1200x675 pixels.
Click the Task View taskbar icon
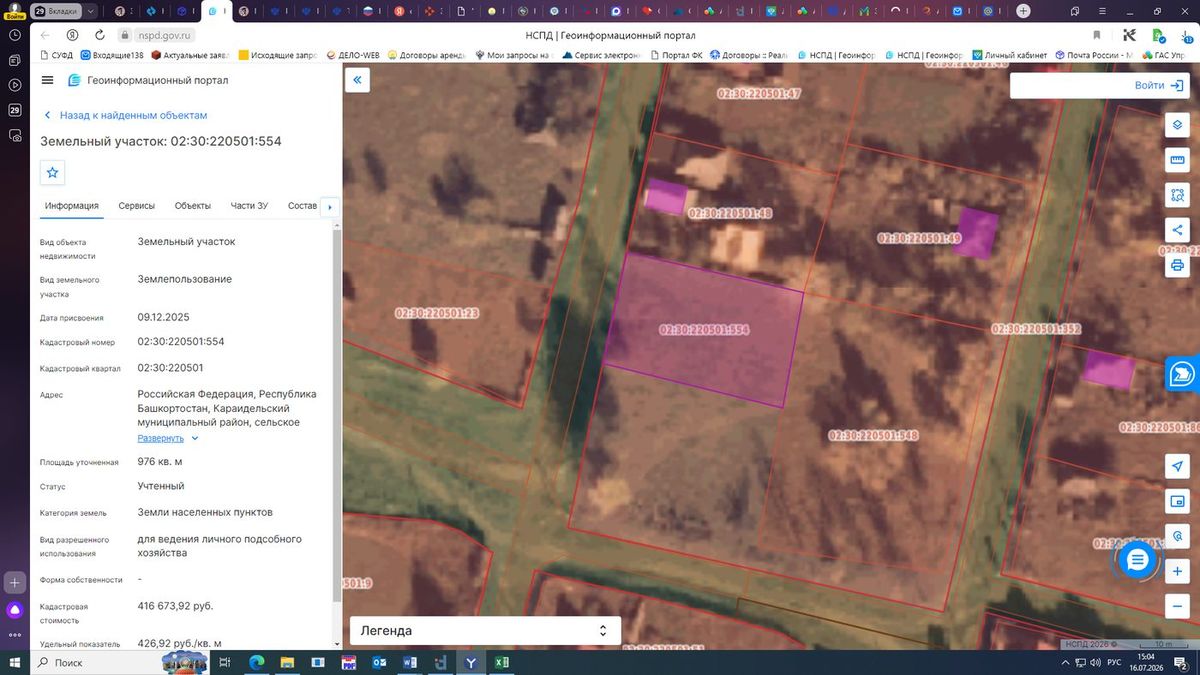(225, 662)
